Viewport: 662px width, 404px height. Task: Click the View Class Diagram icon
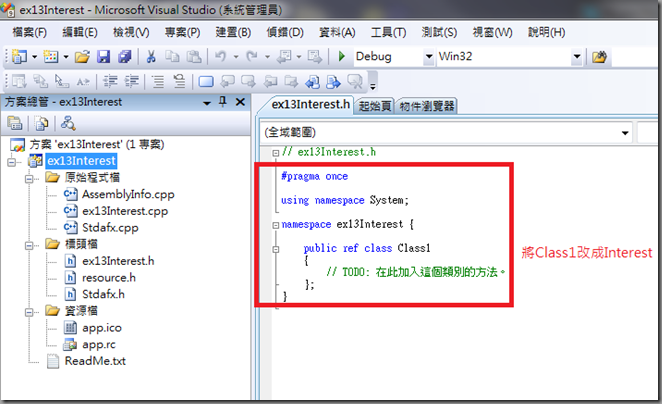[68, 123]
